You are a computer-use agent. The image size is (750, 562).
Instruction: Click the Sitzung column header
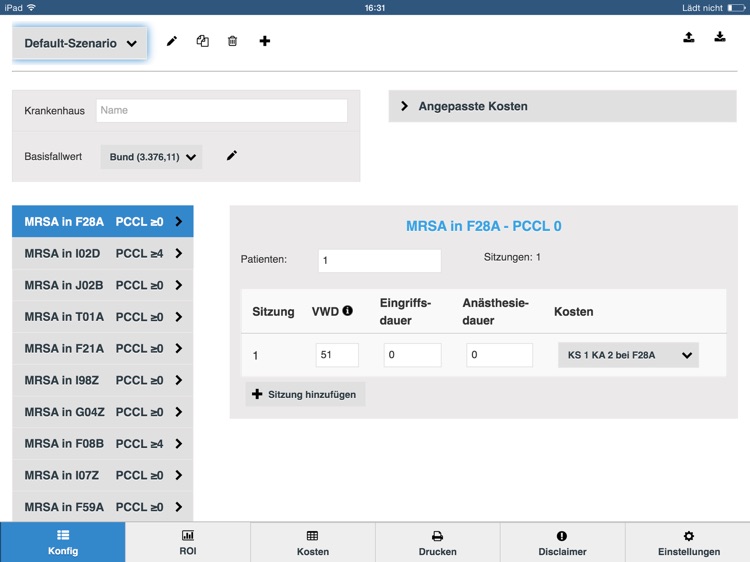point(273,312)
